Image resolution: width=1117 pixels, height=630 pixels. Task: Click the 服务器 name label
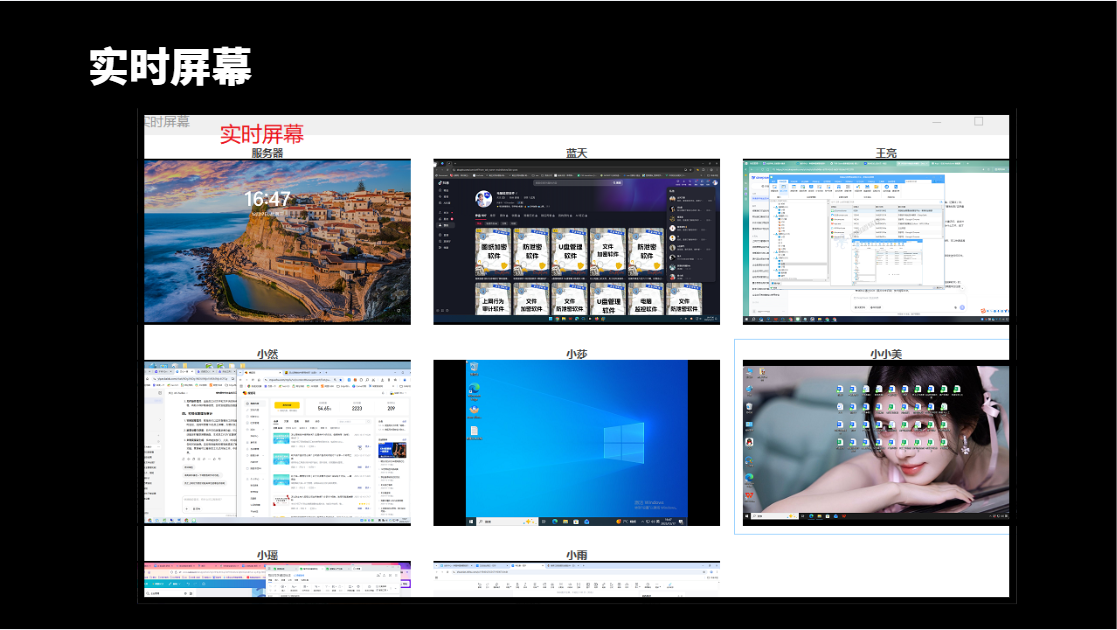tap(267, 153)
